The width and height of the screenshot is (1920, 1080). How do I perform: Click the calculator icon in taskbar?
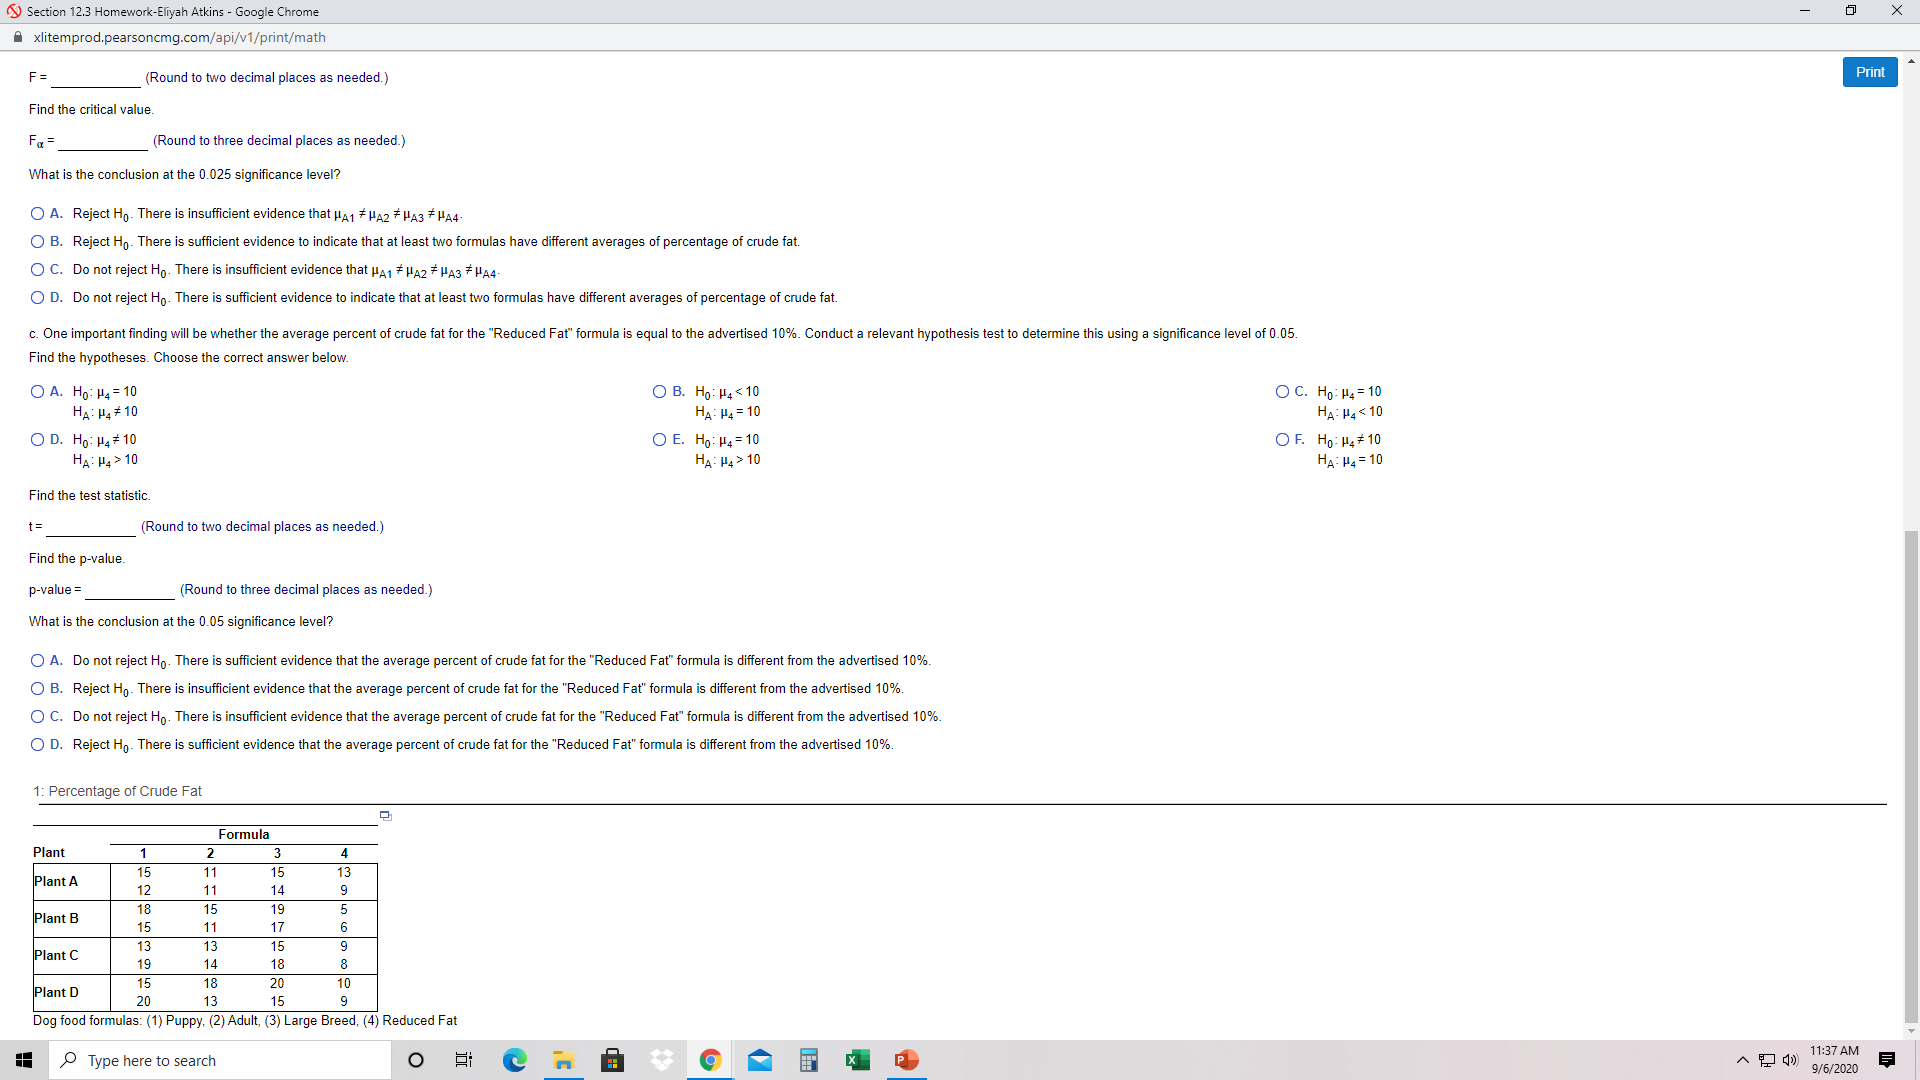pyautogui.click(x=810, y=1059)
